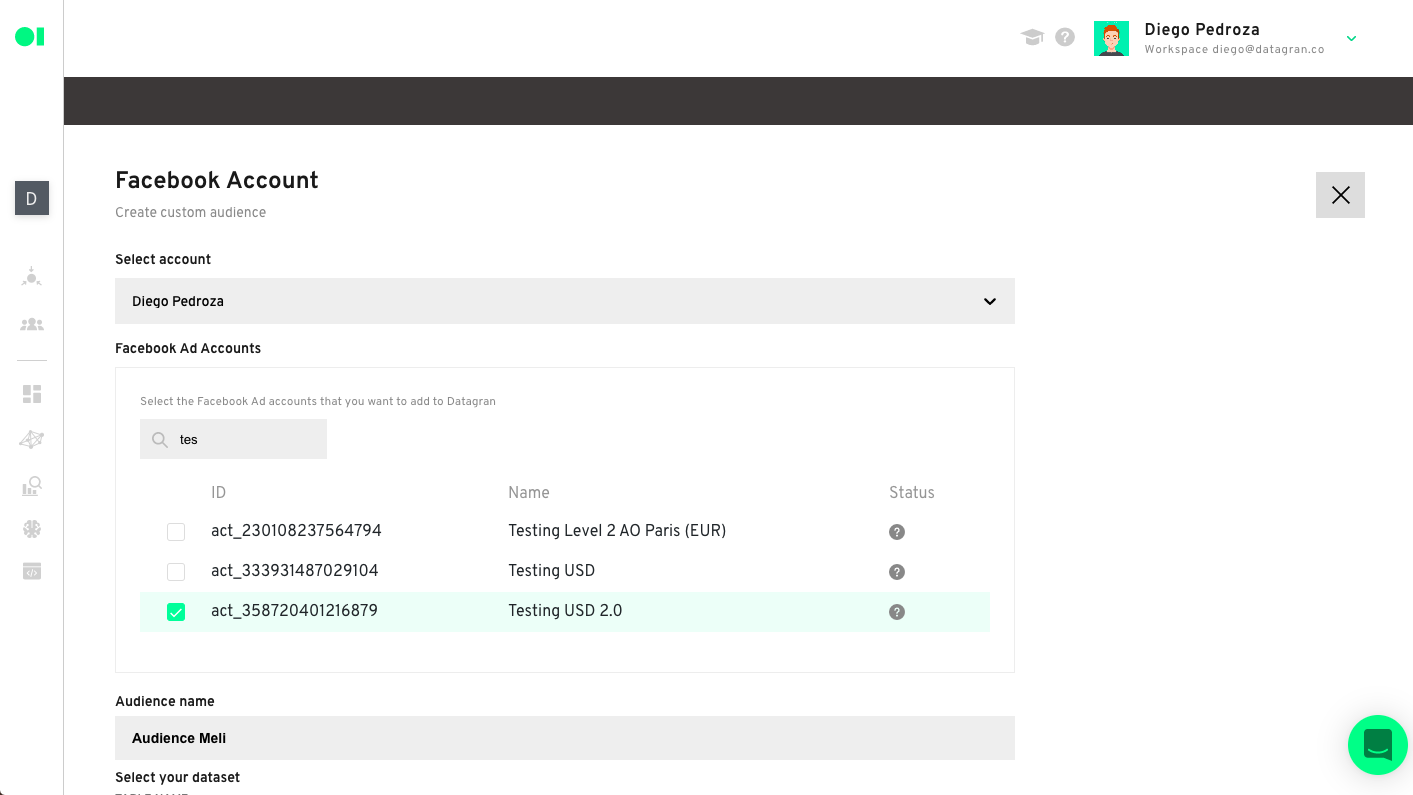Open the audiences people icon

coord(32,324)
